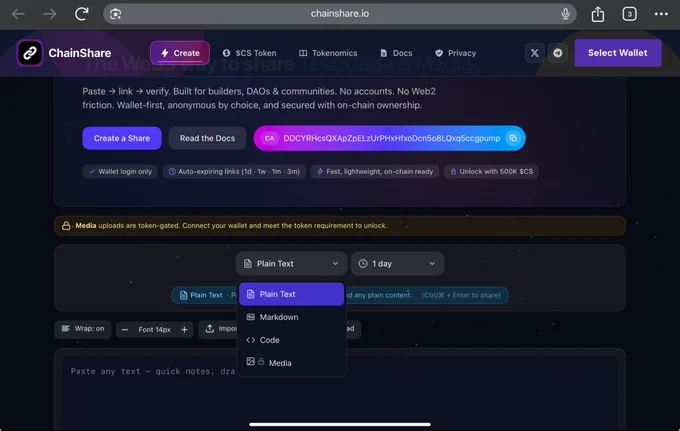Viewport: 680px width, 431px height.
Task: Go forward with the browser forward arrow
Action: click(x=49, y=14)
